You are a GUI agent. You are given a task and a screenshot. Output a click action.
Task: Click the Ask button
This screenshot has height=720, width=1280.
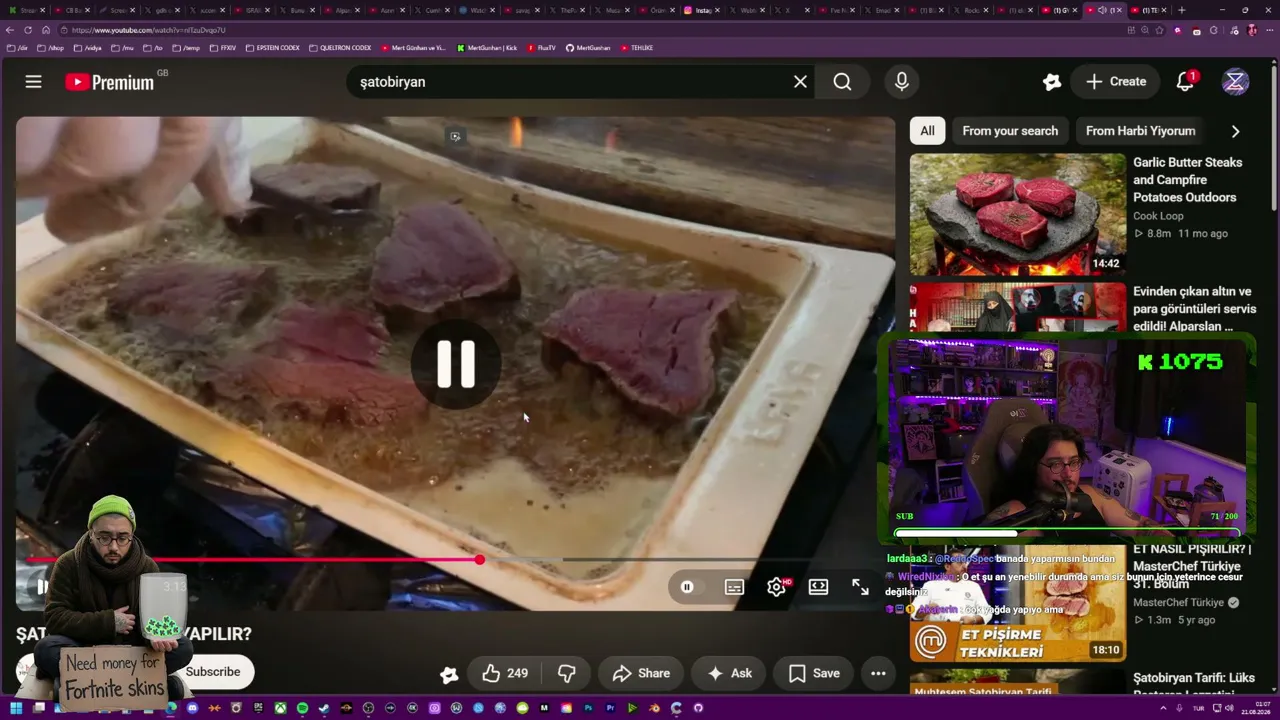click(x=729, y=674)
